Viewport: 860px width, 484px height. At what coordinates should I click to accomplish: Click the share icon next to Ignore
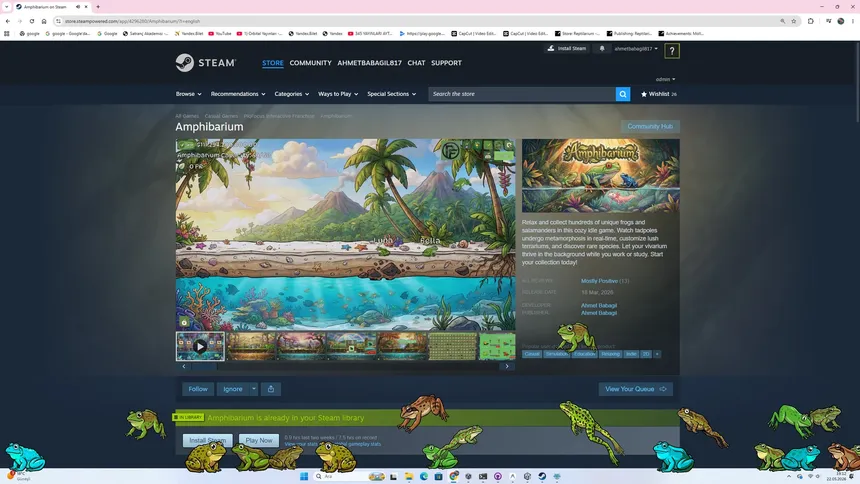pos(270,389)
